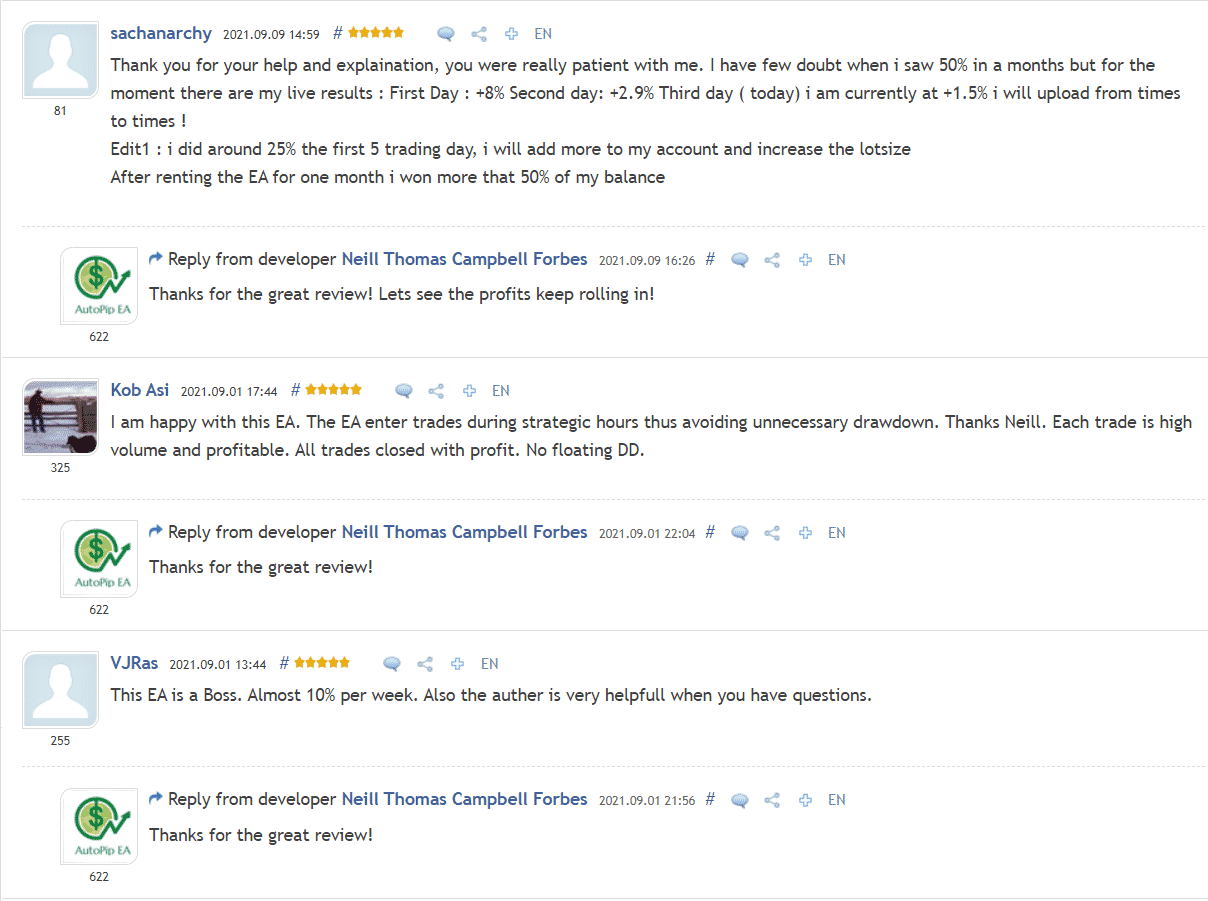Click share icon on Kob Asi's review
Image resolution: width=1208 pixels, height=901 pixels.
click(x=436, y=391)
